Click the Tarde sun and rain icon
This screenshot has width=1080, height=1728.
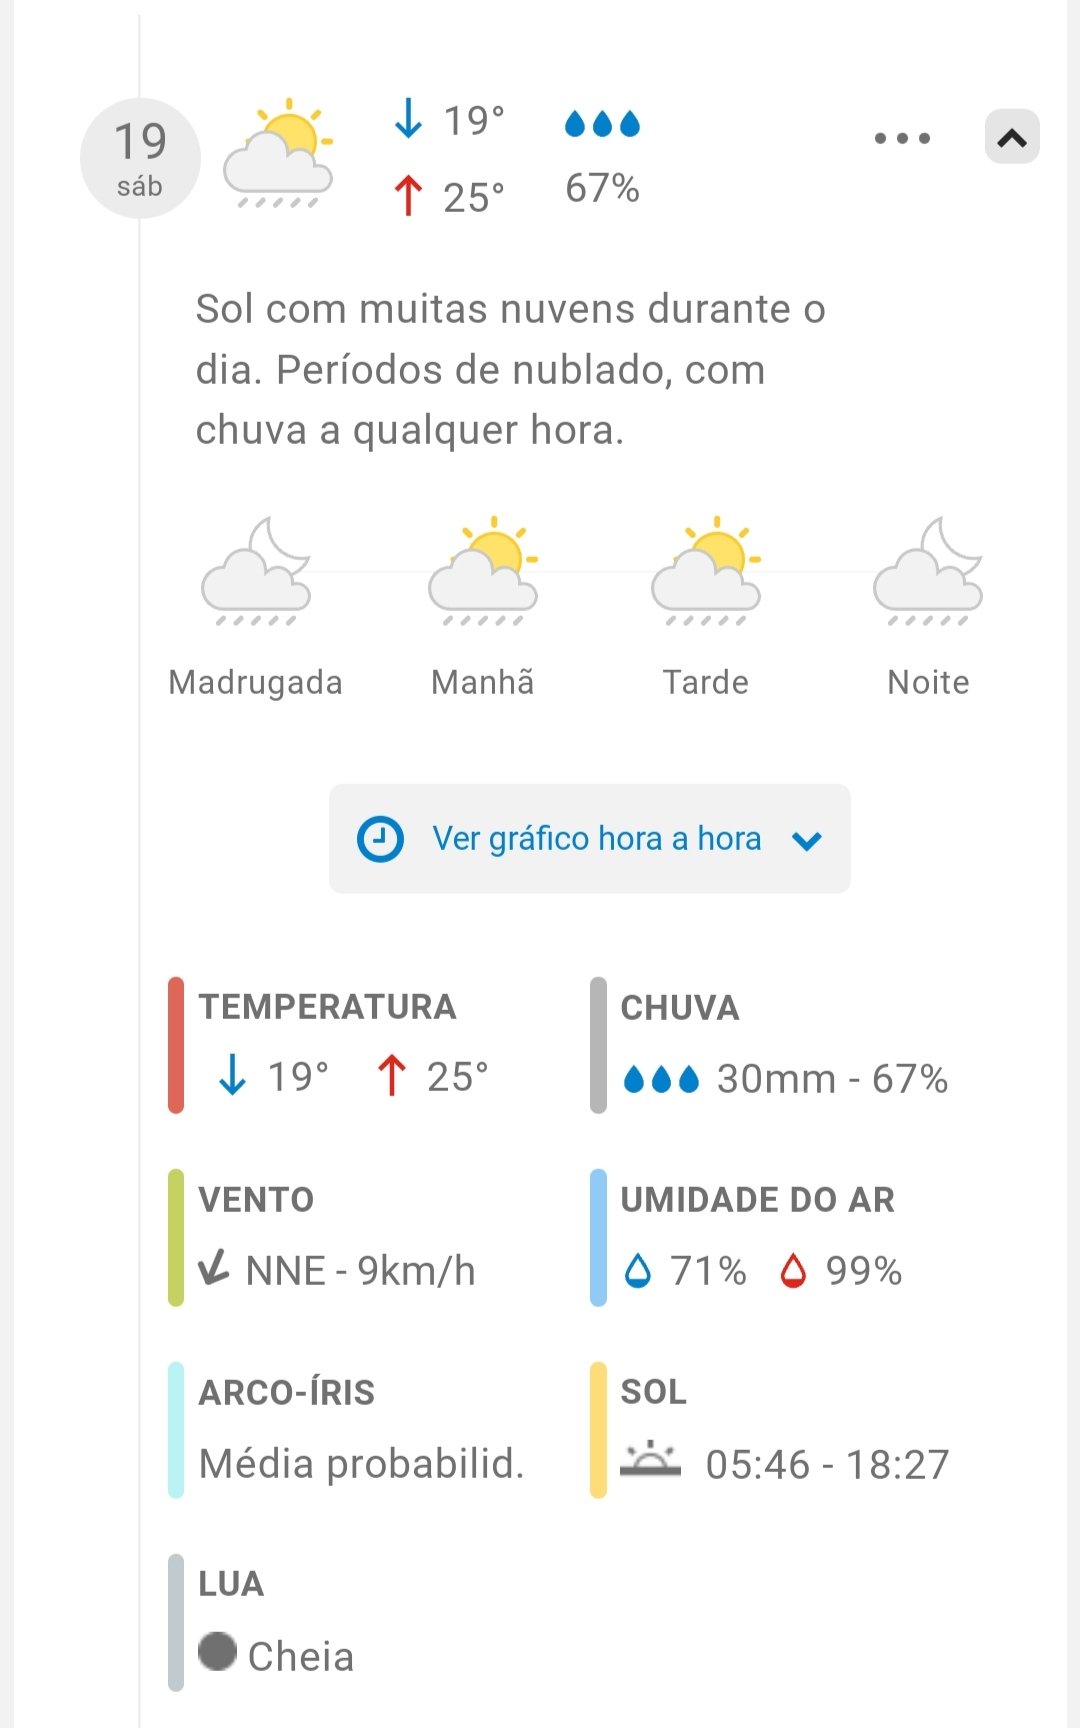706,572
